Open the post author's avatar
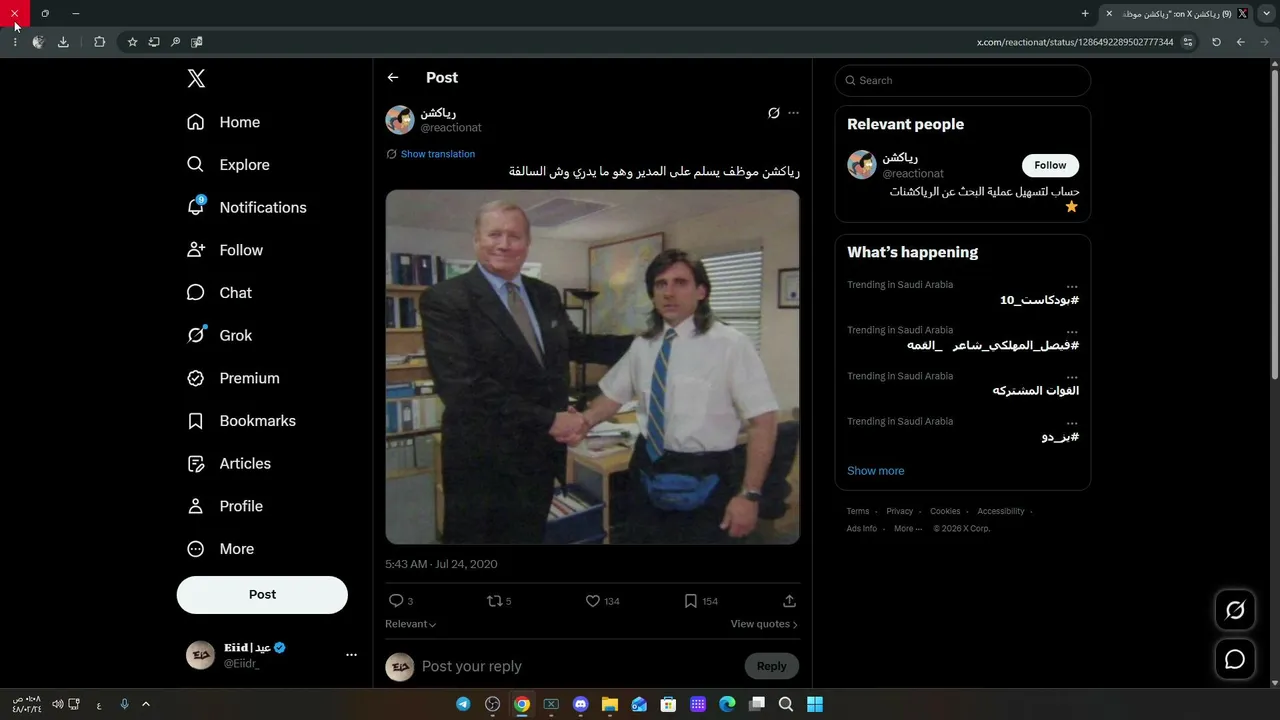The height and width of the screenshot is (720, 1280). (x=400, y=120)
